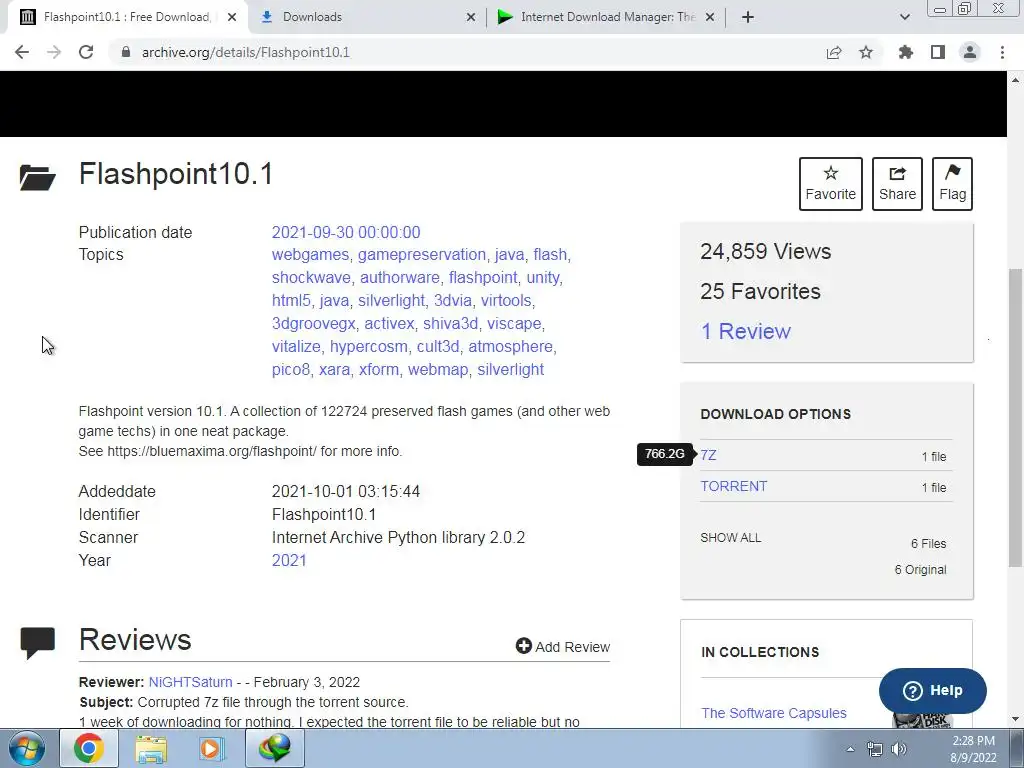Toggle the browser side panel icon

[x=938, y=52]
